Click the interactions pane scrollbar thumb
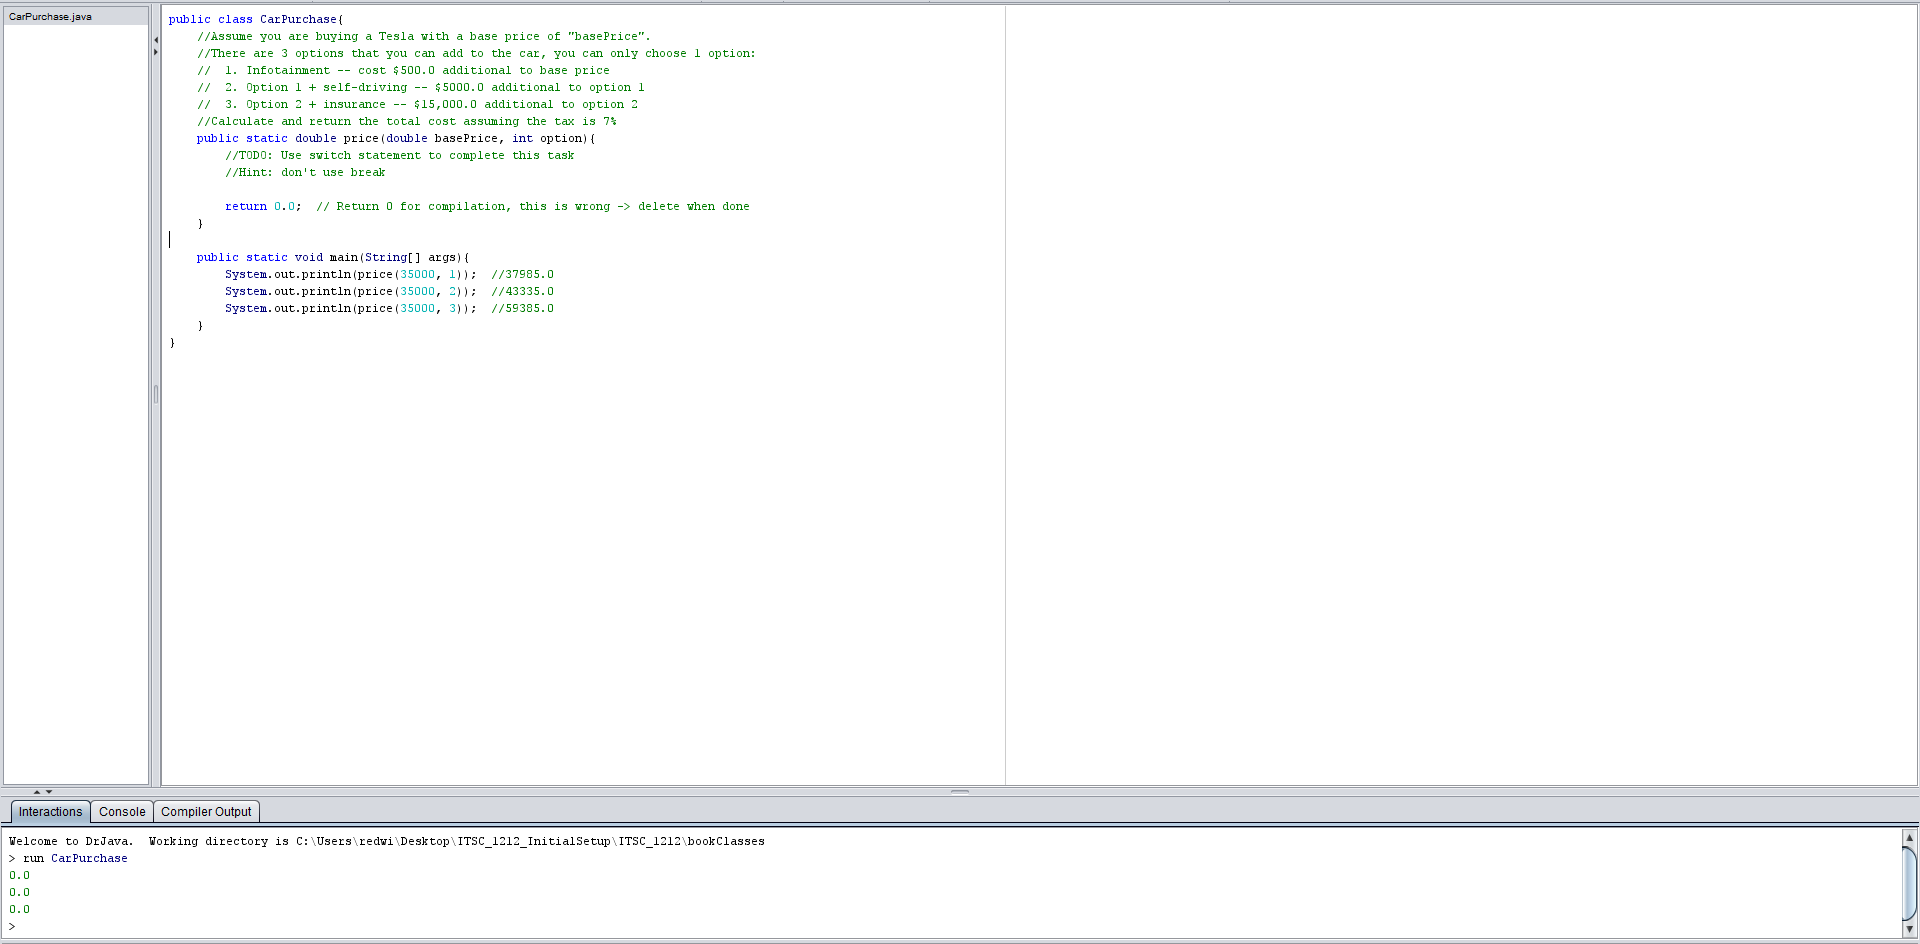 pyautogui.click(x=1909, y=882)
